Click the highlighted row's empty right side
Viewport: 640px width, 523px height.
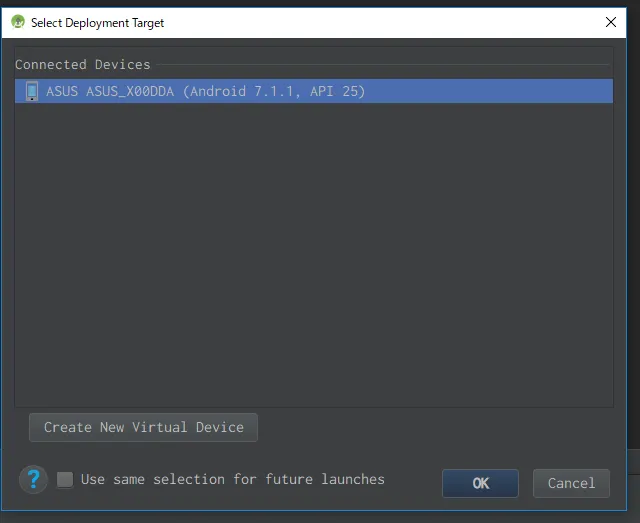coord(500,91)
